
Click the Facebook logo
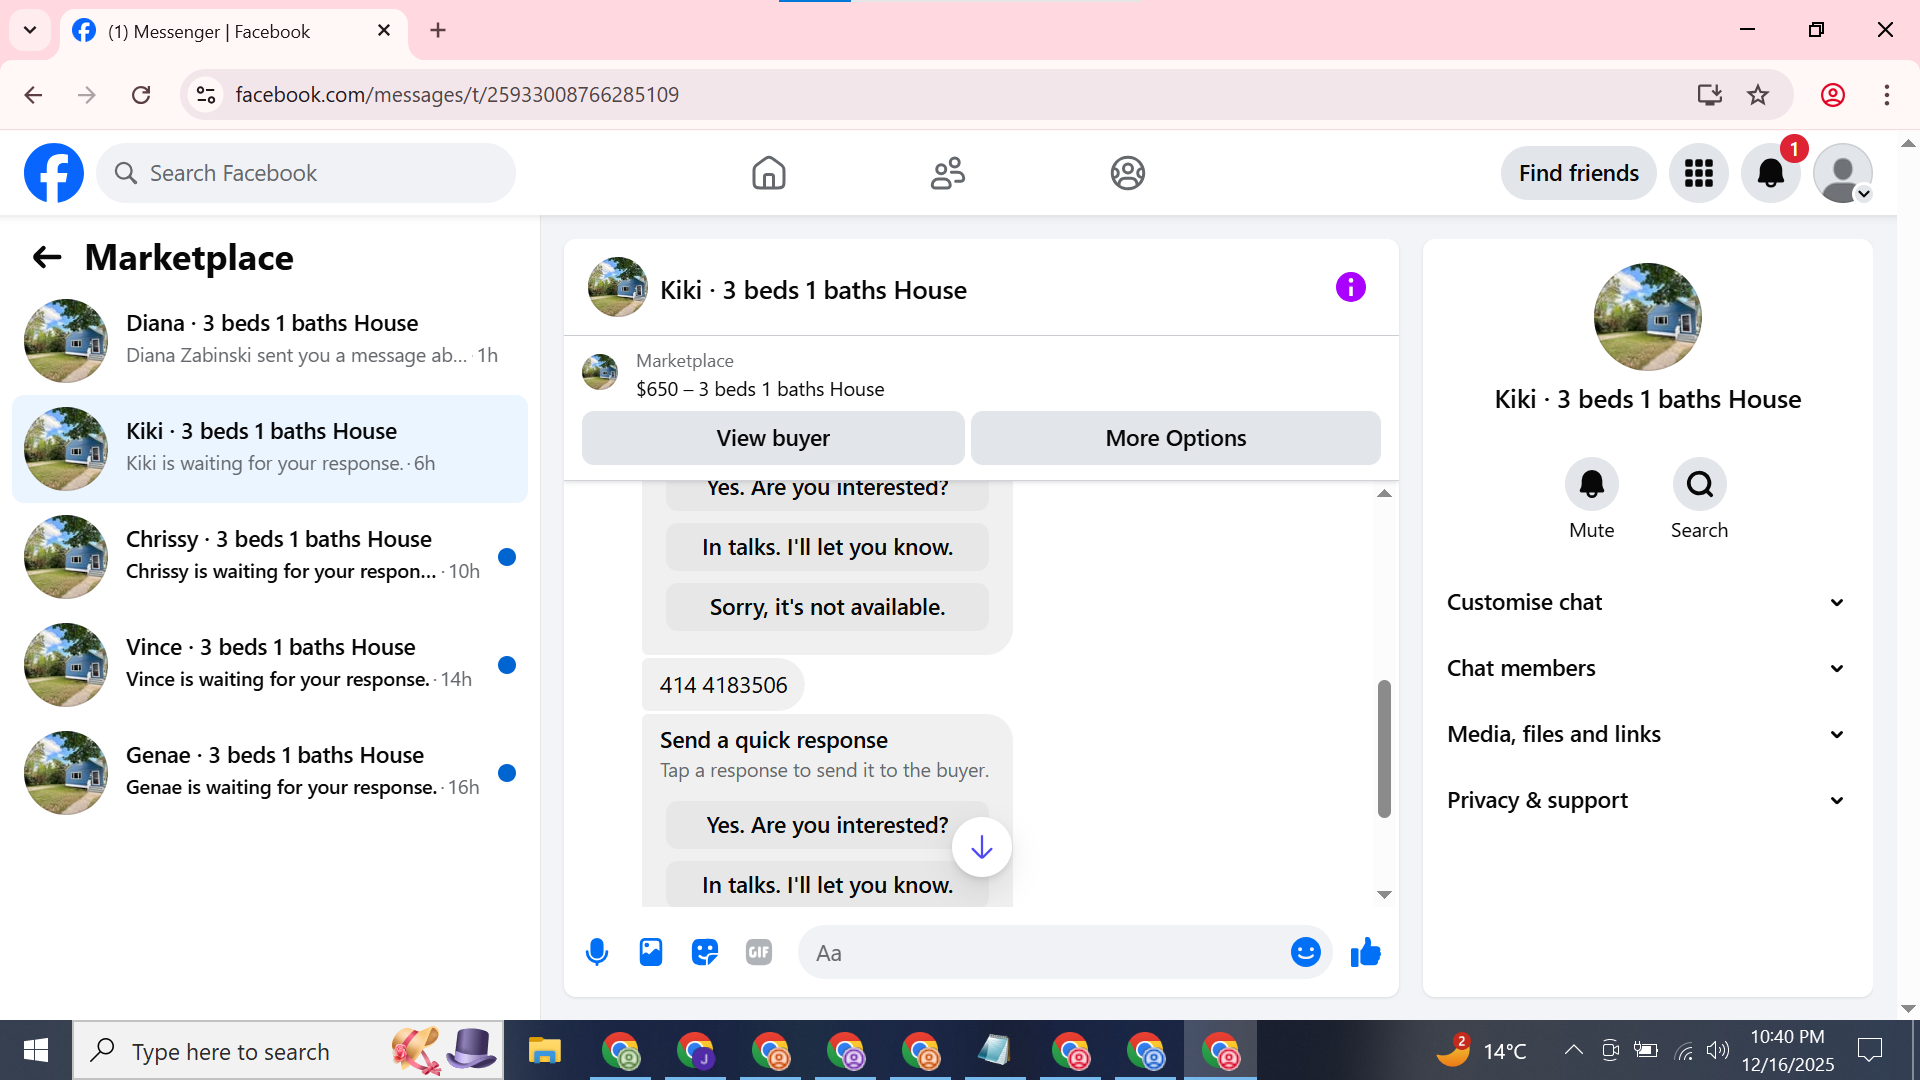[54, 173]
